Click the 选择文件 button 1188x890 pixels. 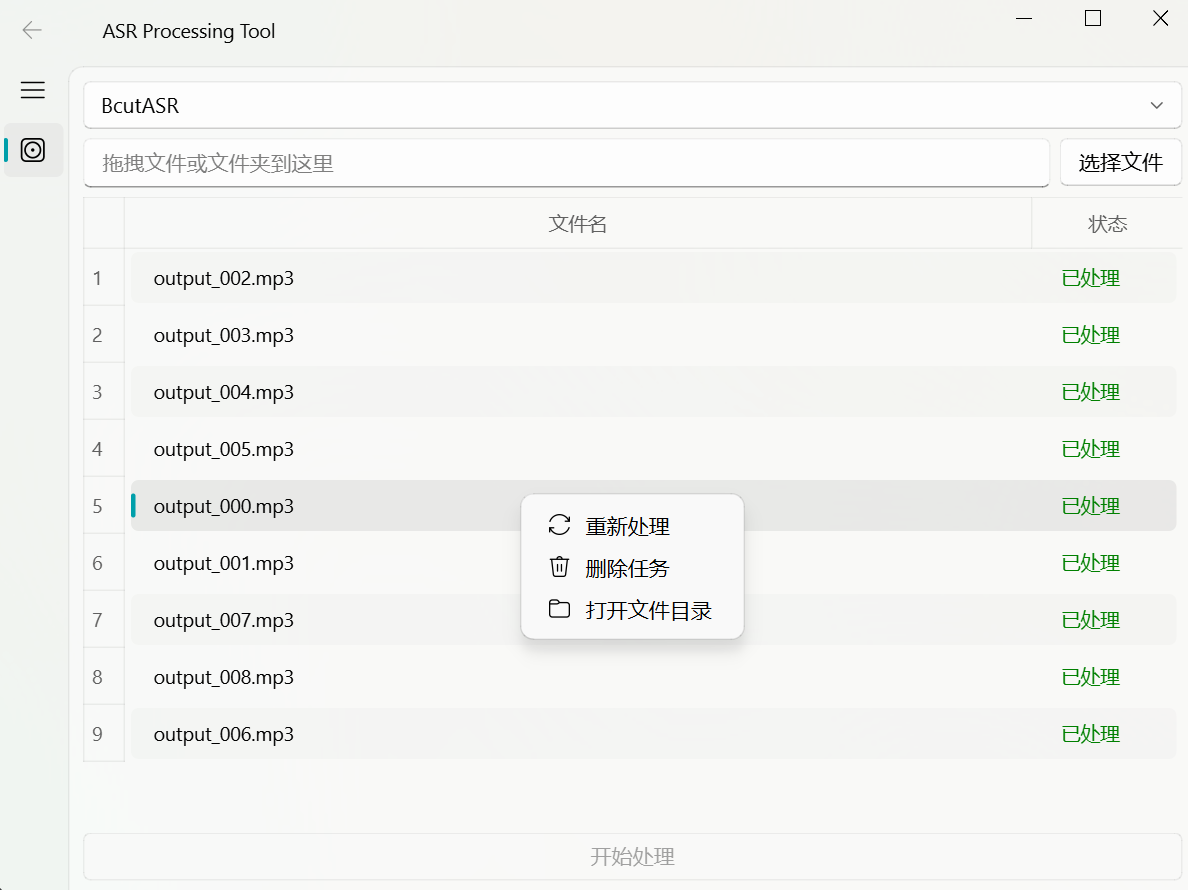tap(1121, 162)
